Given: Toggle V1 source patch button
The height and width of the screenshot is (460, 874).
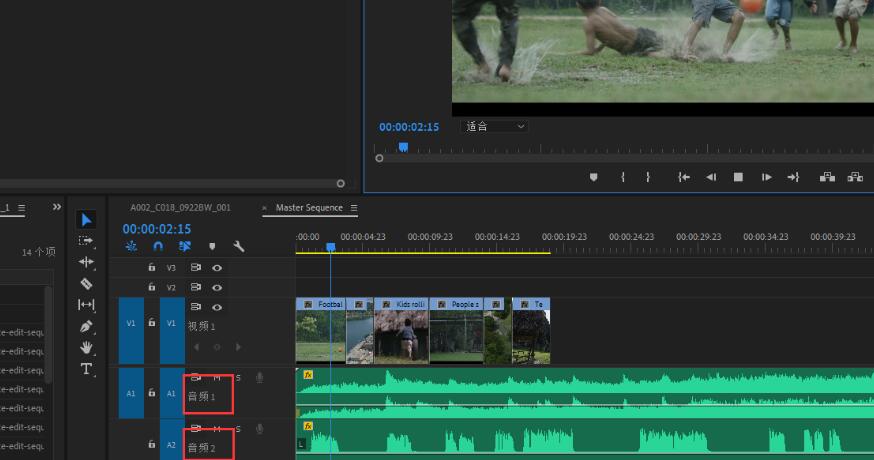Looking at the screenshot, I should (131, 331).
